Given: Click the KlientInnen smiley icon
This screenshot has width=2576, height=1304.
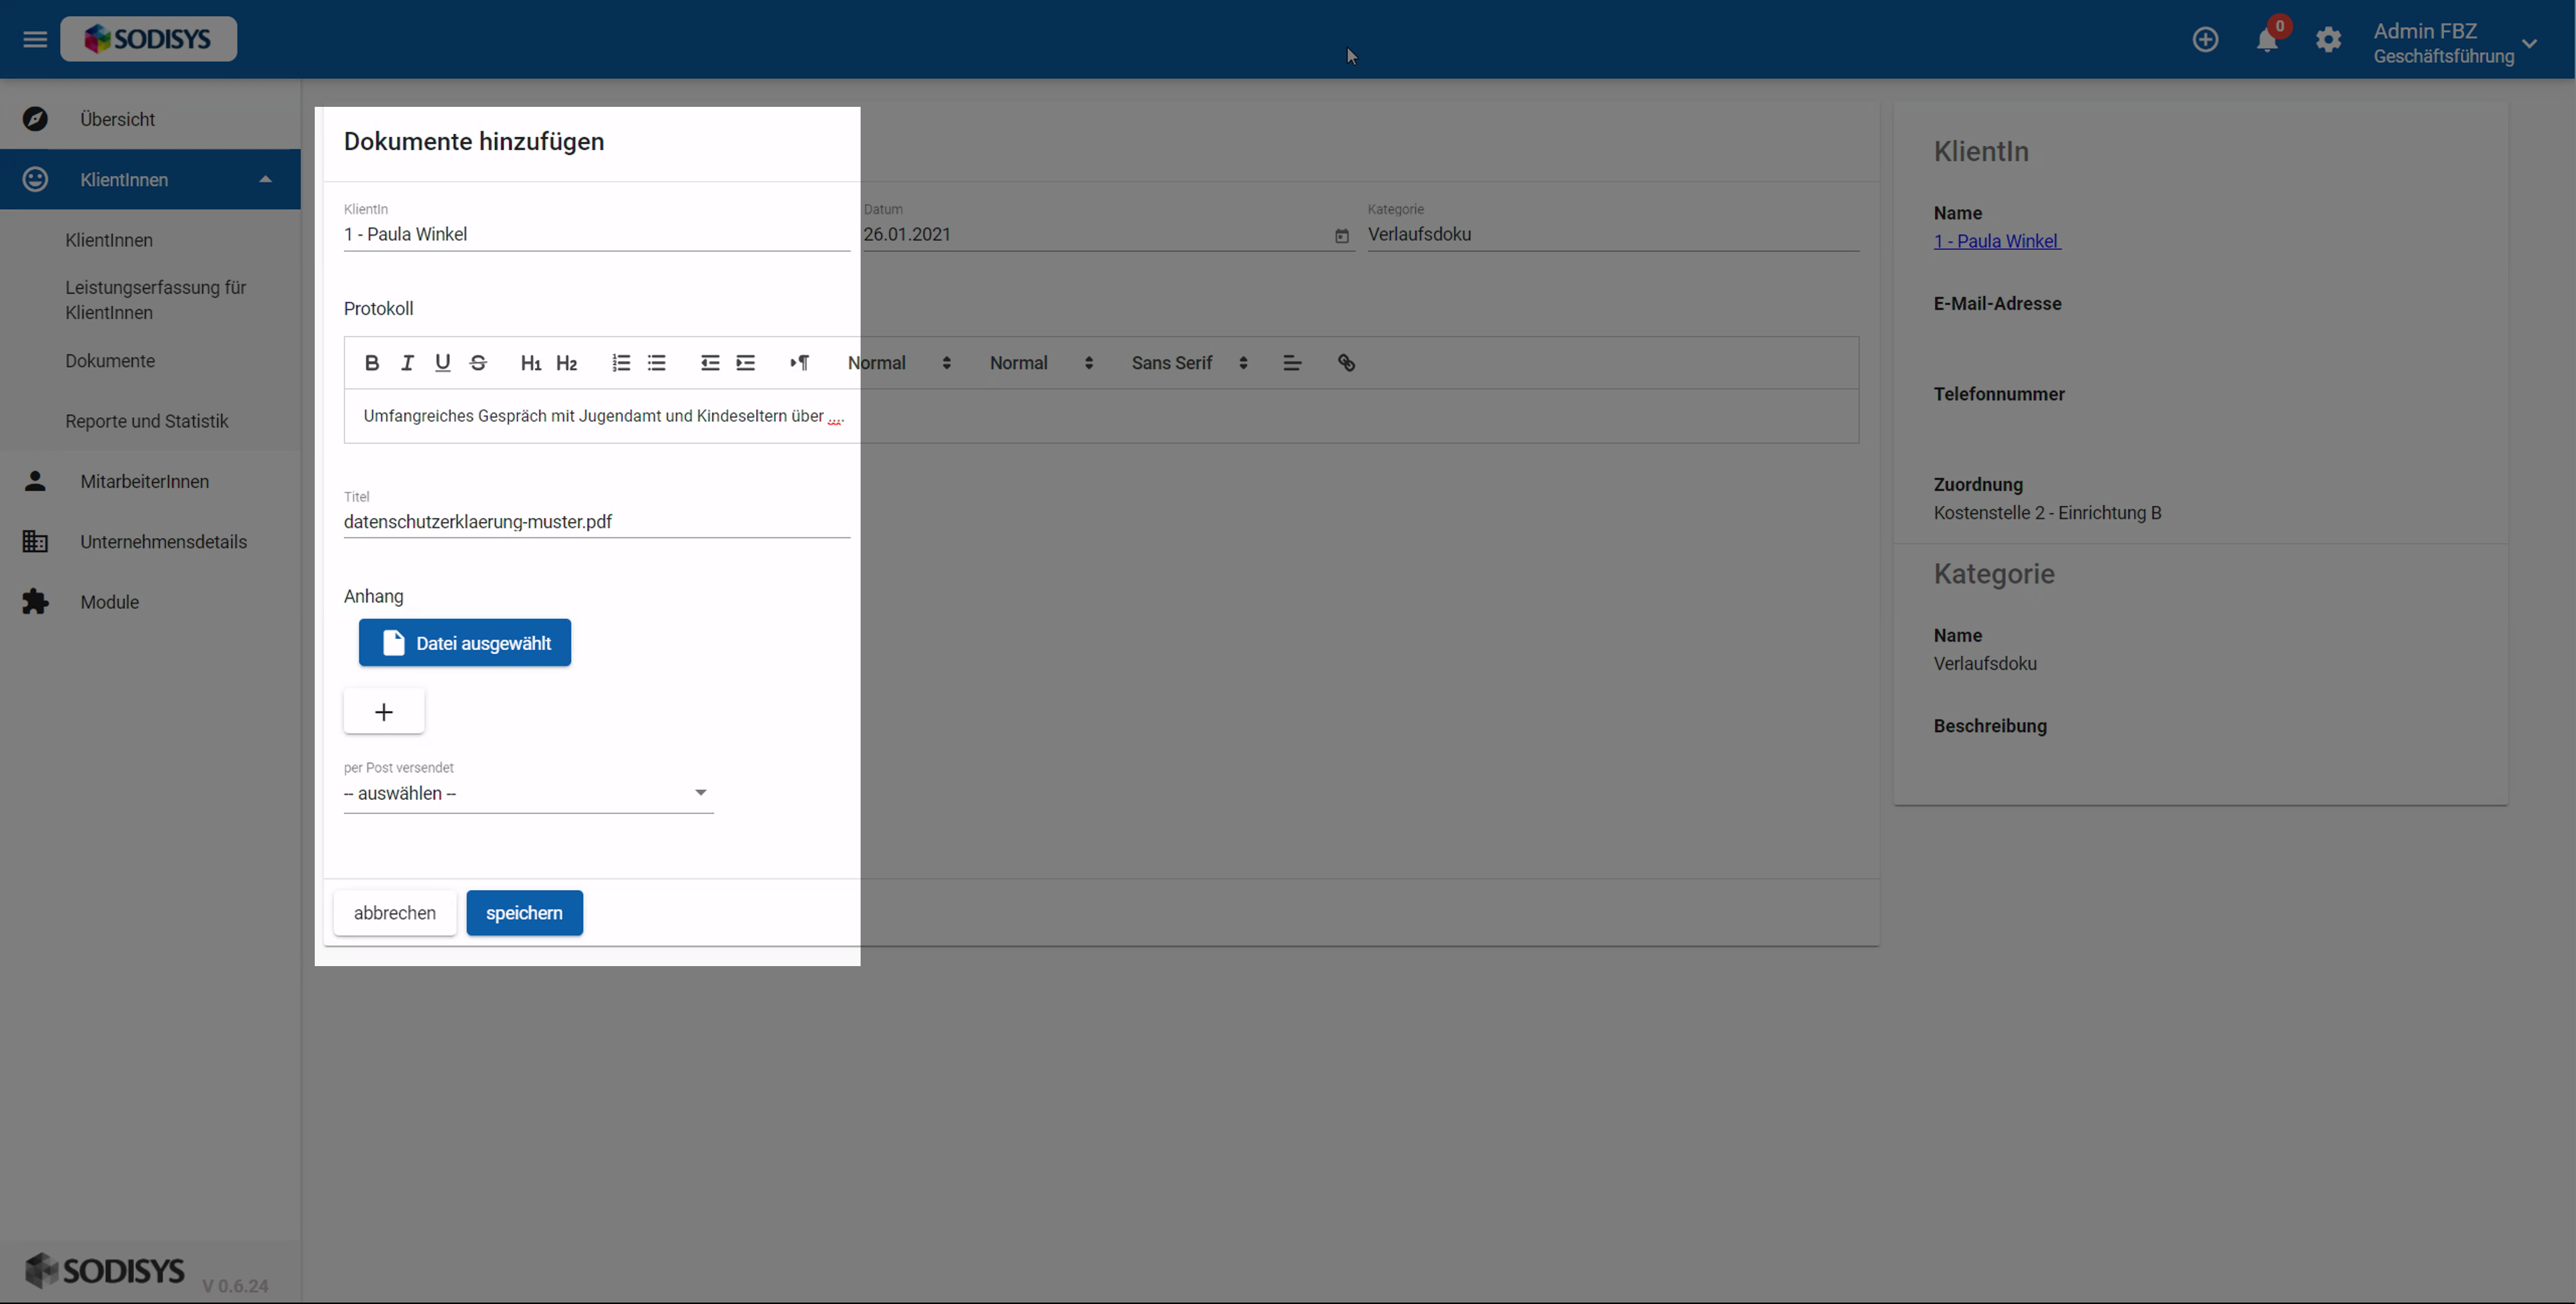Looking at the screenshot, I should (35, 179).
